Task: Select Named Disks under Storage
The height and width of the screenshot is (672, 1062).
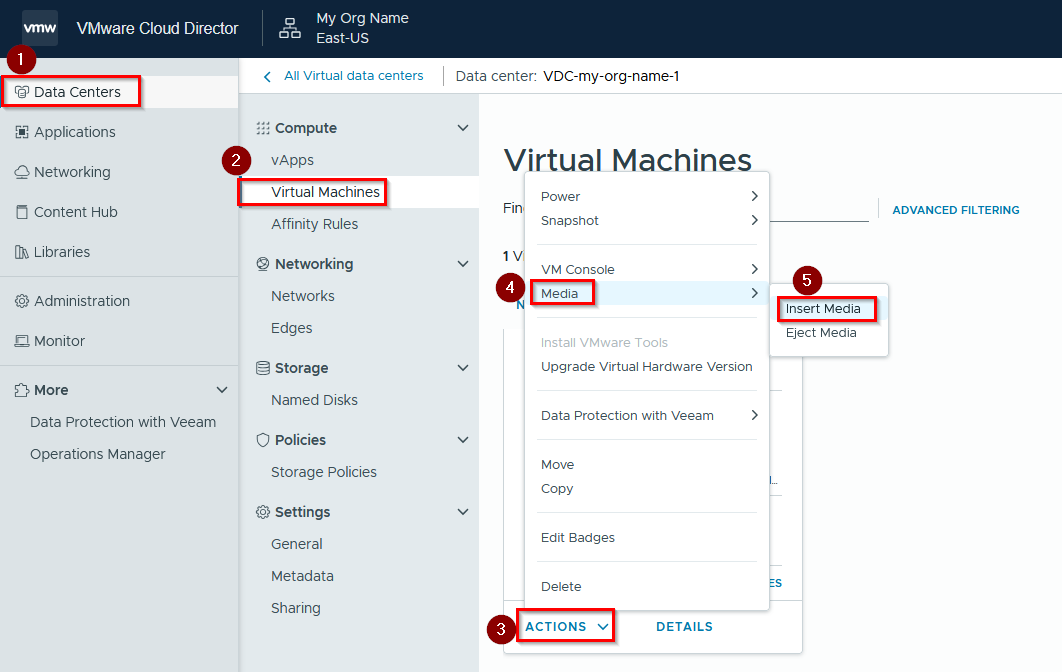Action: click(x=314, y=400)
